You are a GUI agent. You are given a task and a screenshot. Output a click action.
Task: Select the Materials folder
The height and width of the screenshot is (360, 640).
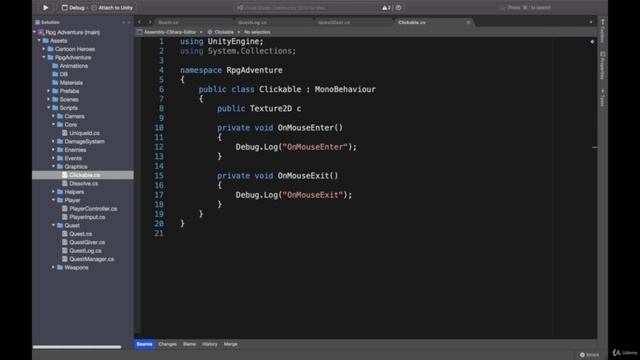[67, 82]
